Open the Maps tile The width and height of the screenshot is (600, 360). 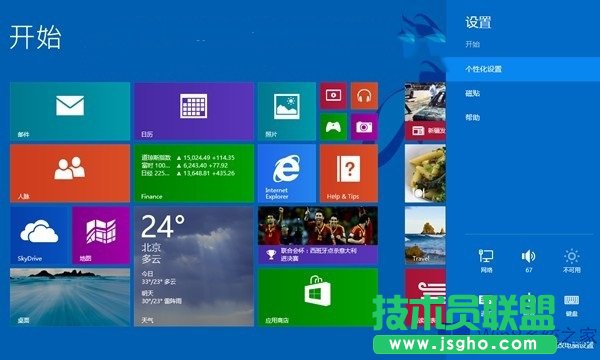point(101,235)
